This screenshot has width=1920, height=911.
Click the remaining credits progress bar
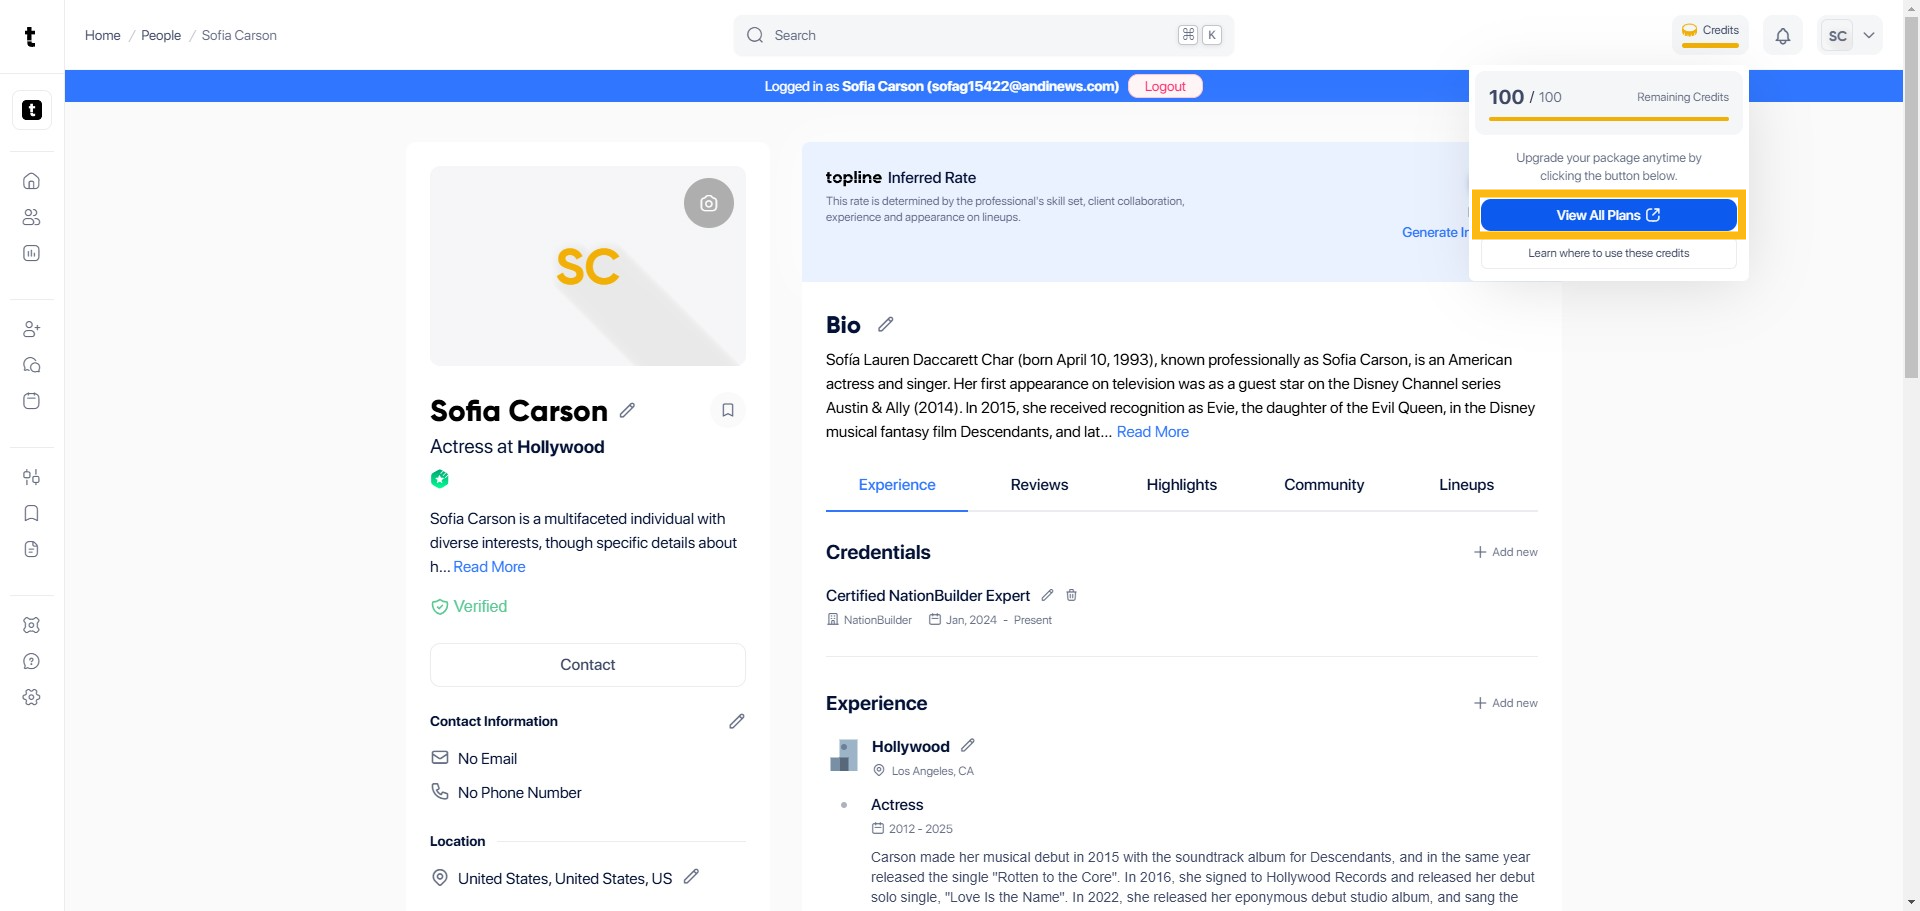[1607, 119]
